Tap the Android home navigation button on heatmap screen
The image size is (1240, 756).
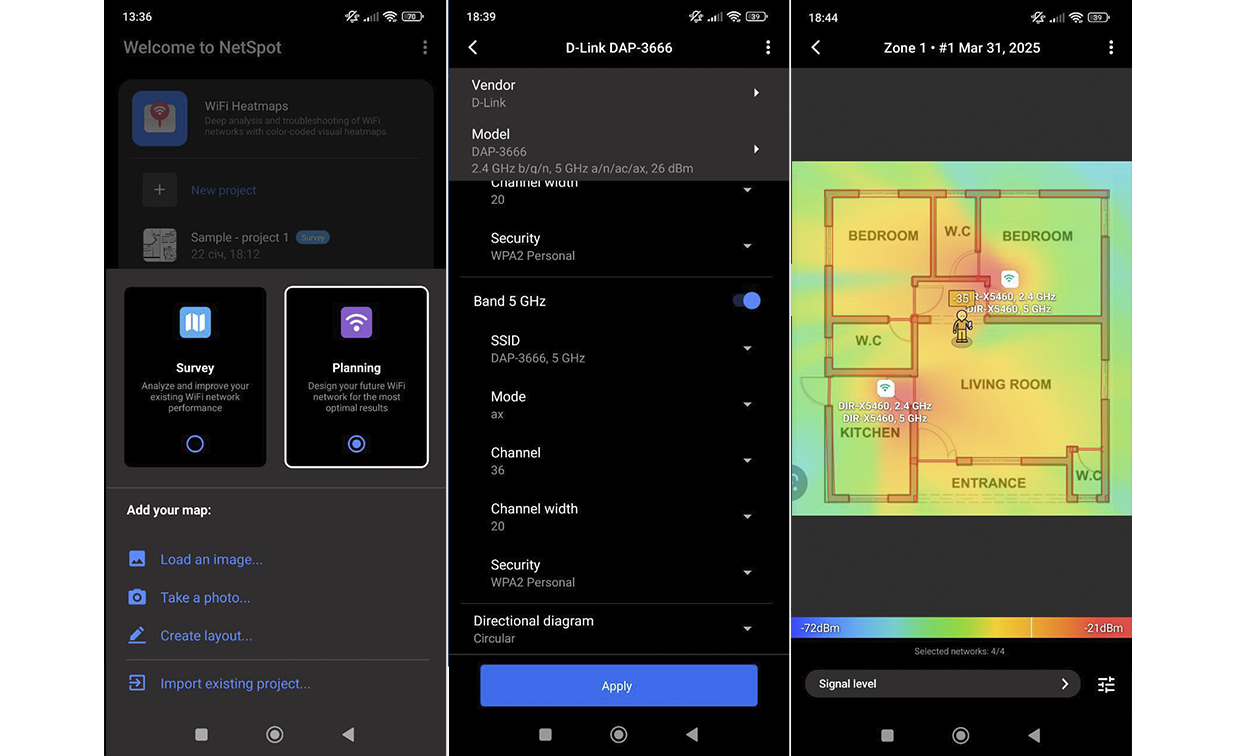pos(961,735)
